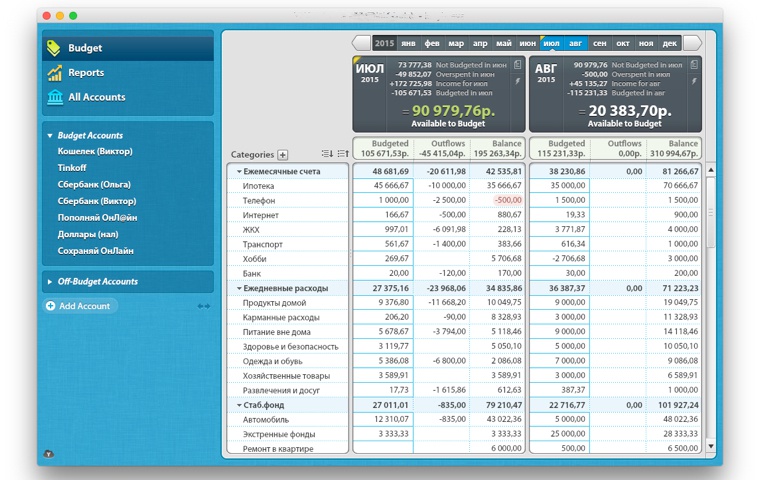The width and height of the screenshot is (760, 480).
Task: Collapse the Budget Accounts section
Action: click(x=50, y=136)
